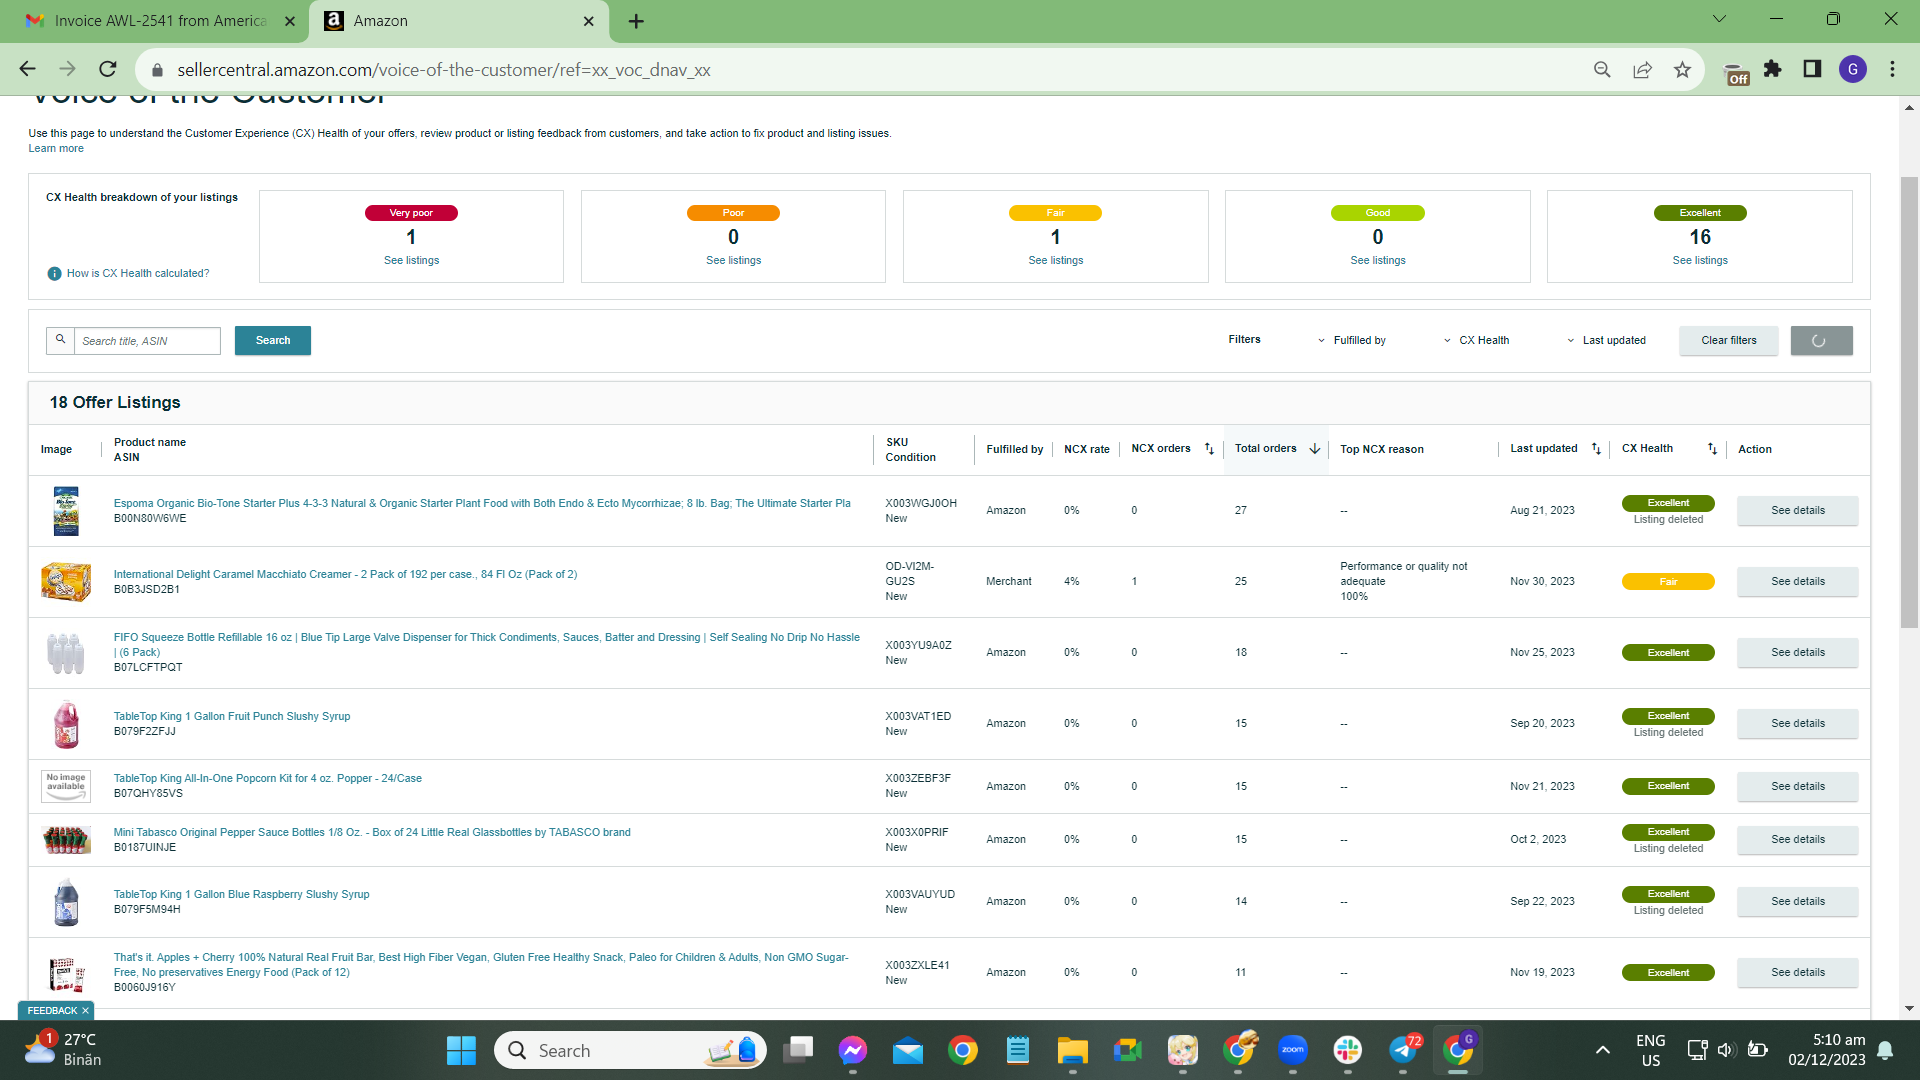Open a new browser tab

636,21
